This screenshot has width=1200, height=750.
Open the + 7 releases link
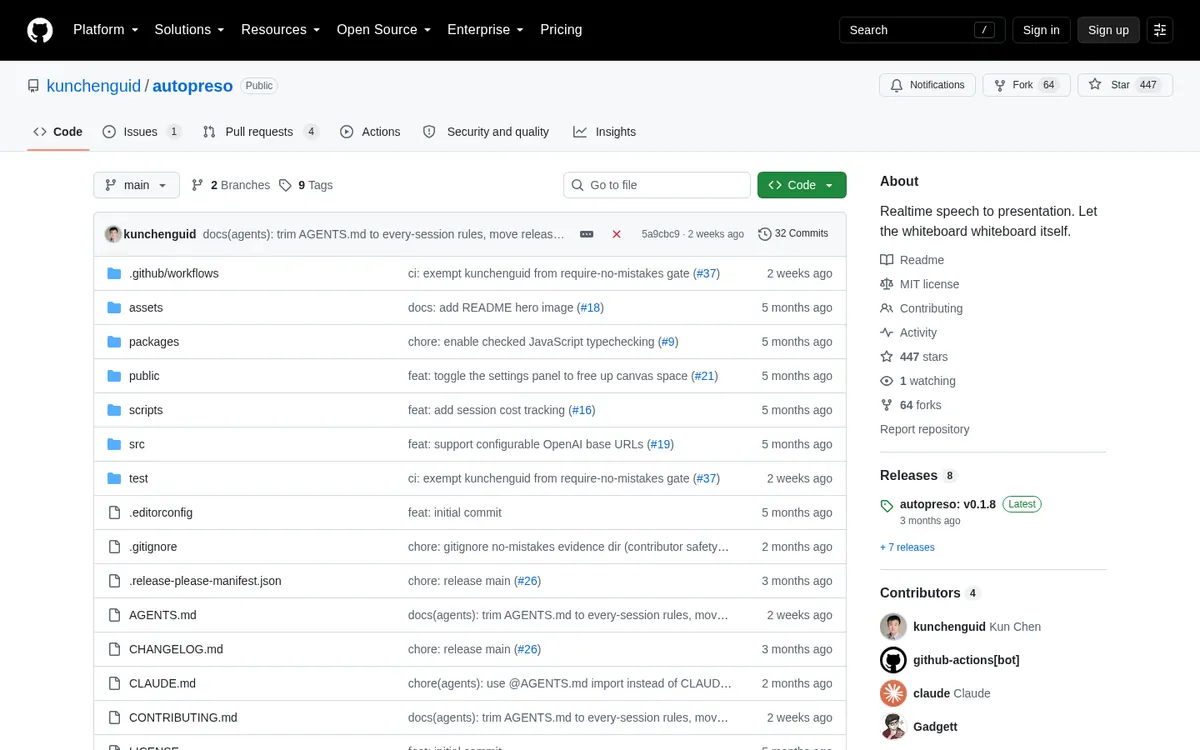[x=907, y=547]
